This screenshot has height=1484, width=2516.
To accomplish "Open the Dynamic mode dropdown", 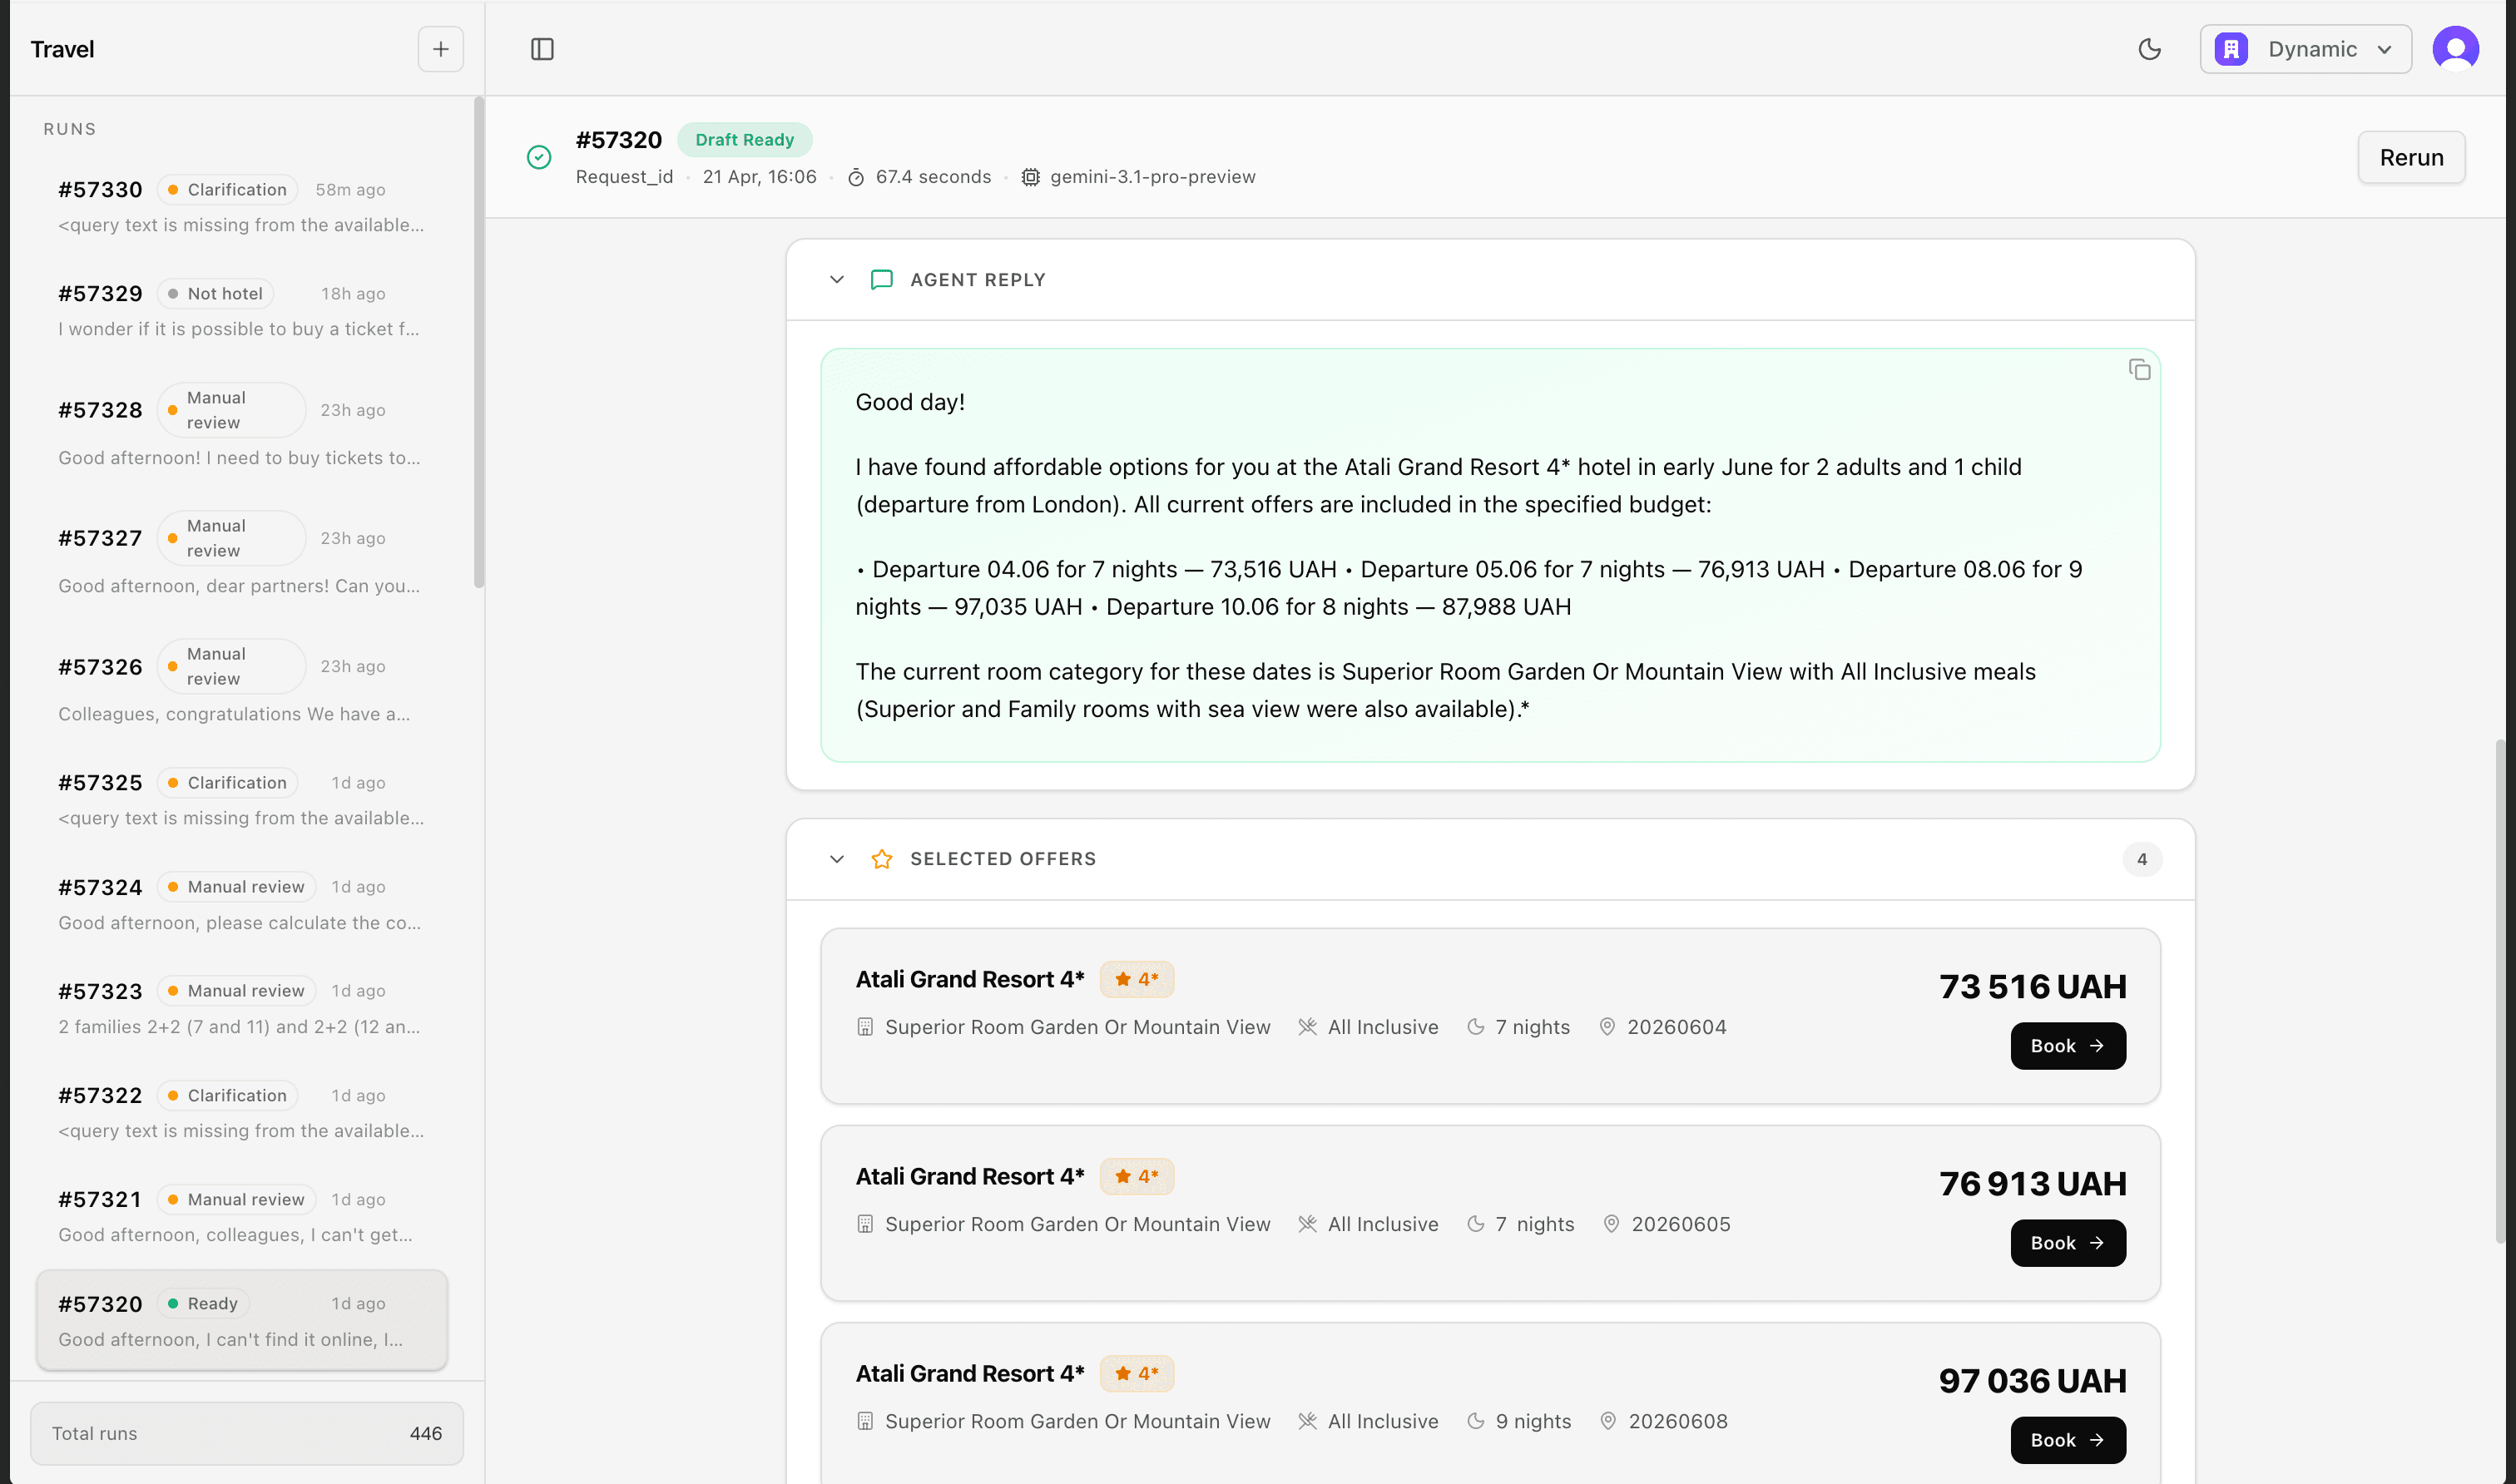I will (2306, 48).
